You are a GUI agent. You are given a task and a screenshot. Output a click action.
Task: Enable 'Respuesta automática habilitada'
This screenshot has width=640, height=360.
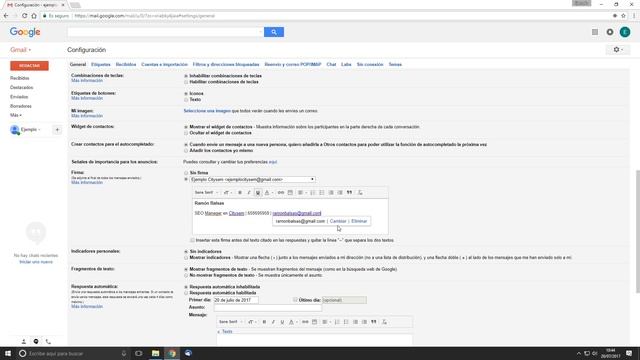click(x=186, y=293)
